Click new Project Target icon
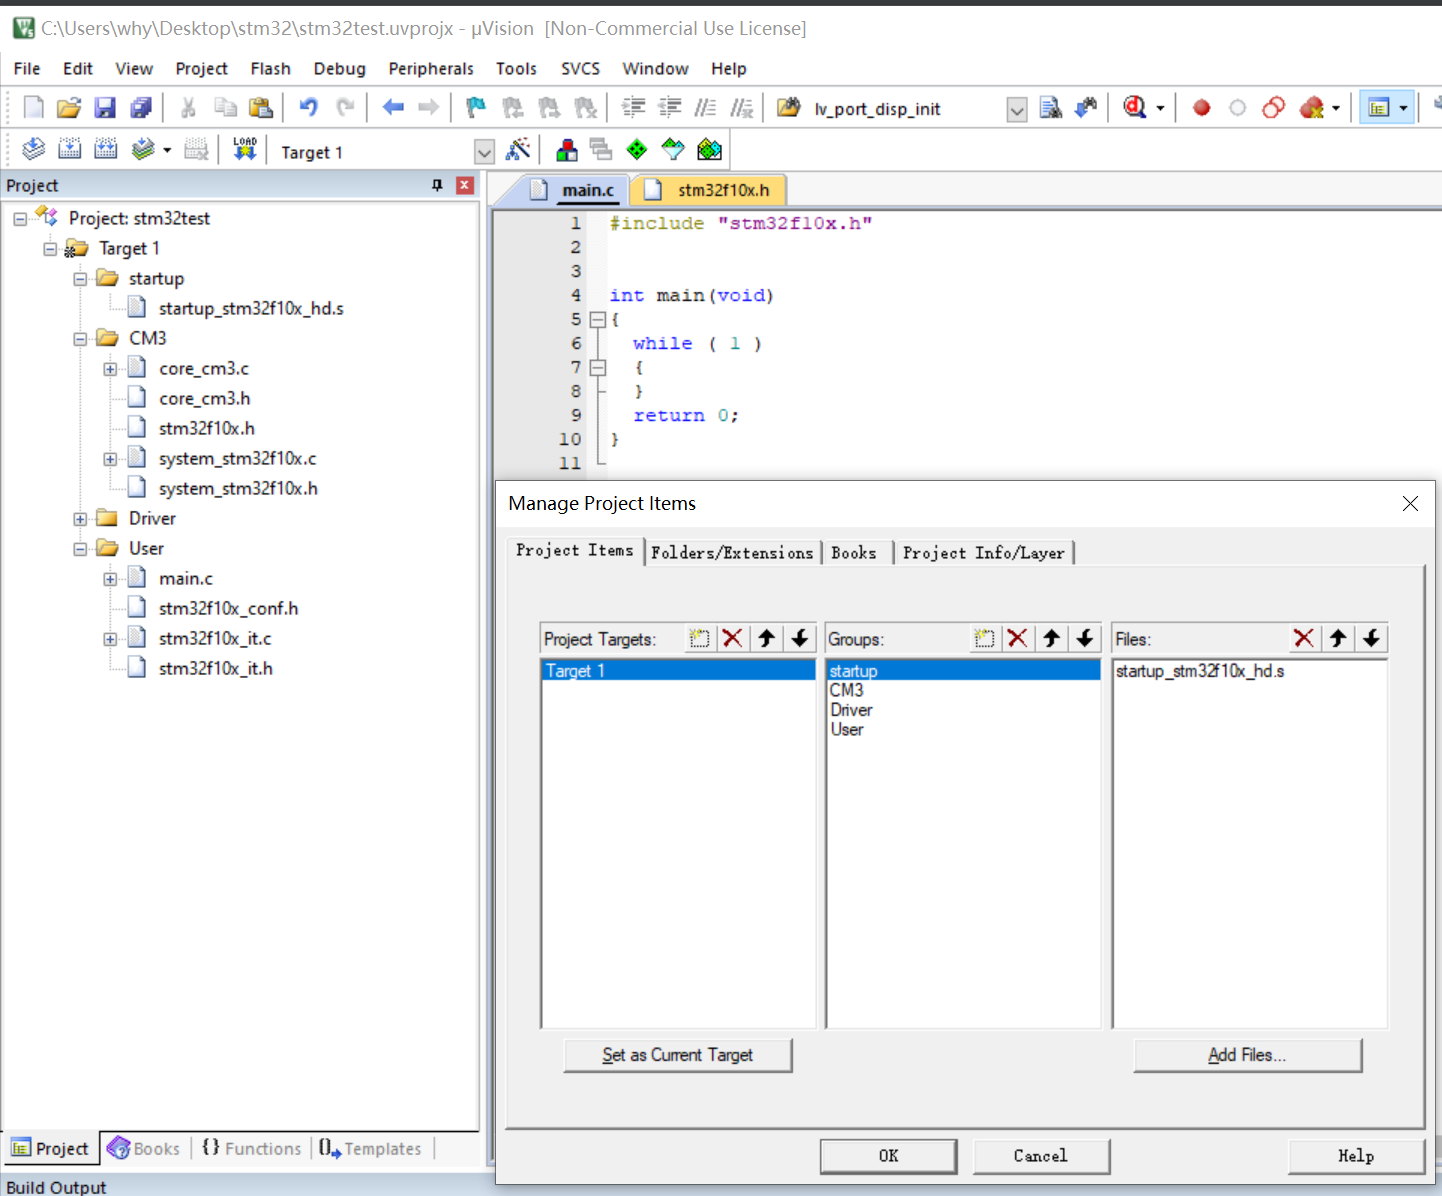This screenshot has height=1196, width=1442. (699, 638)
